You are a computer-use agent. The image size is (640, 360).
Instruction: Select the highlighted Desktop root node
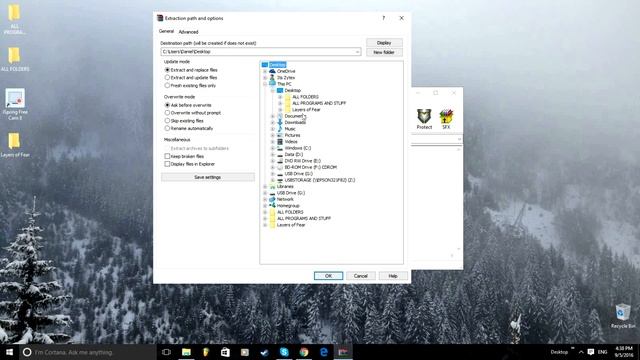pyautogui.click(x=277, y=64)
